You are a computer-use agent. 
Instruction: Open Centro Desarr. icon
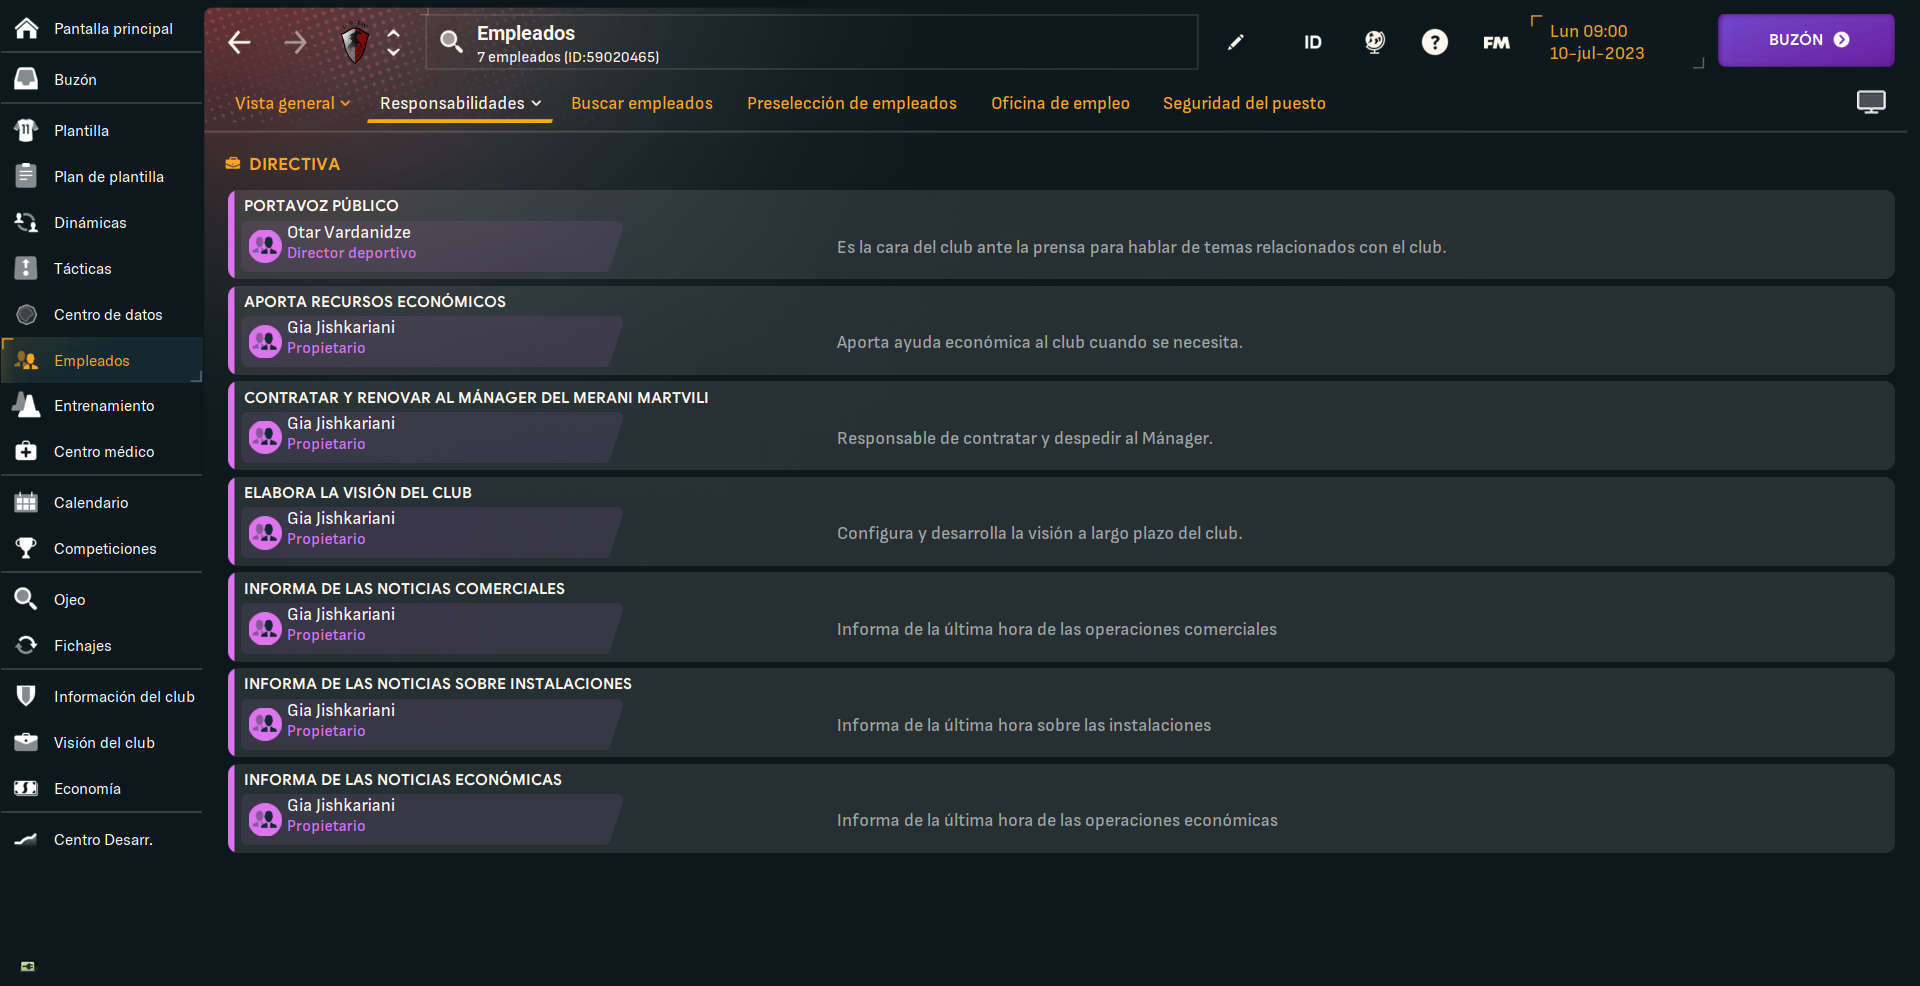pos(27,839)
